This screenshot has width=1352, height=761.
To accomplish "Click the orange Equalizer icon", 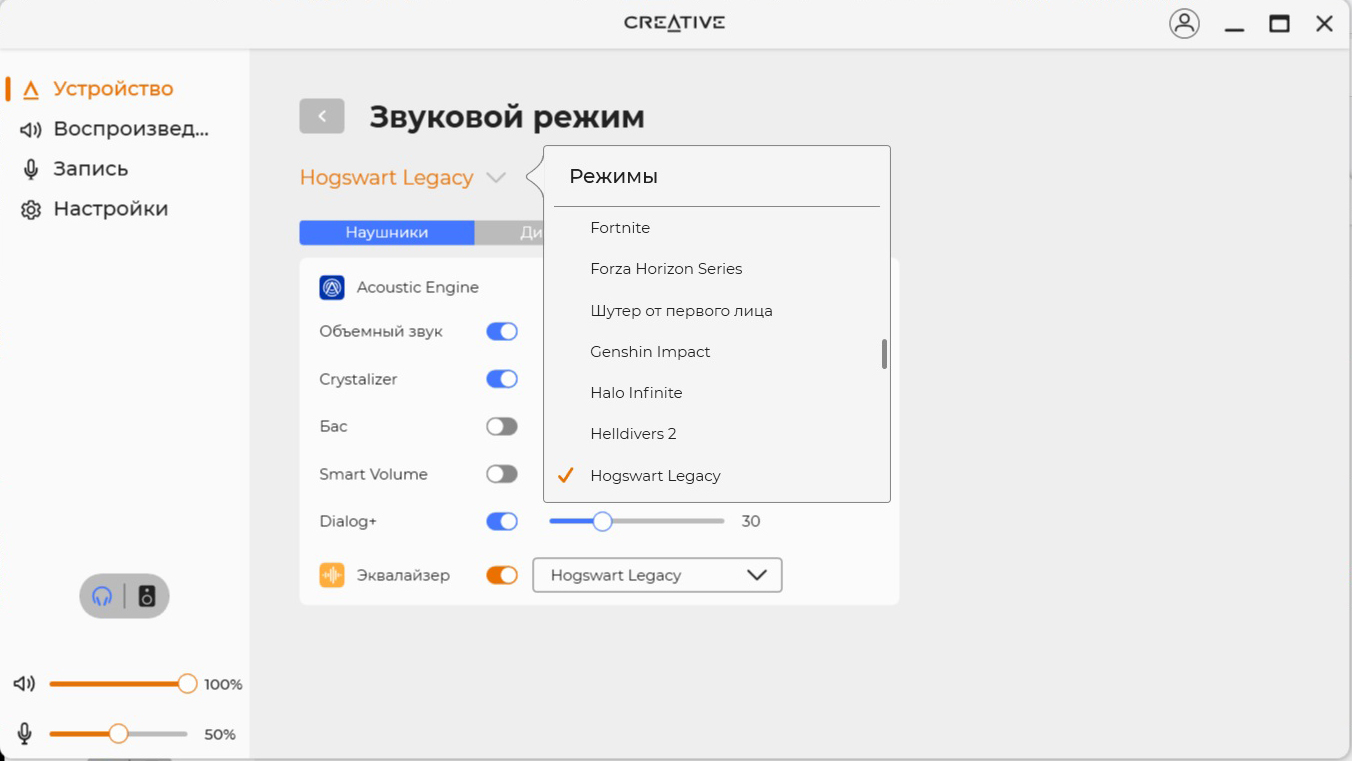I will [x=332, y=575].
